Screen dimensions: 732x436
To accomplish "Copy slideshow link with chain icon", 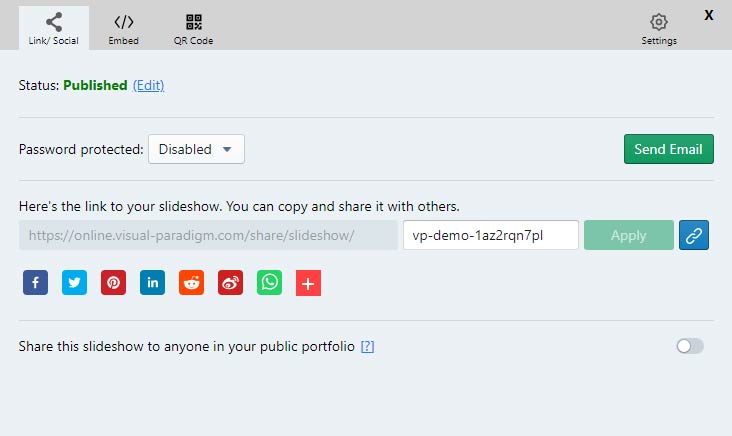I will coord(694,235).
